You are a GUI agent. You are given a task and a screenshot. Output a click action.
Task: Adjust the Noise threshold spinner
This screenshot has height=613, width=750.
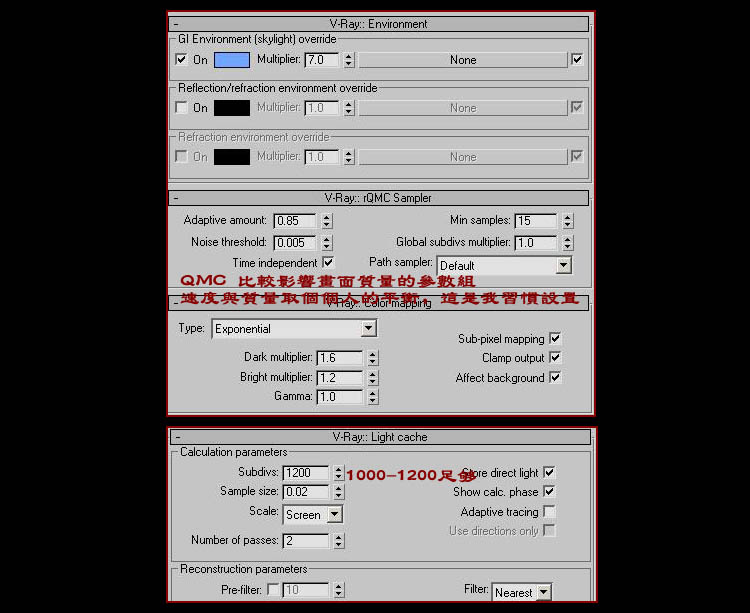(327, 242)
